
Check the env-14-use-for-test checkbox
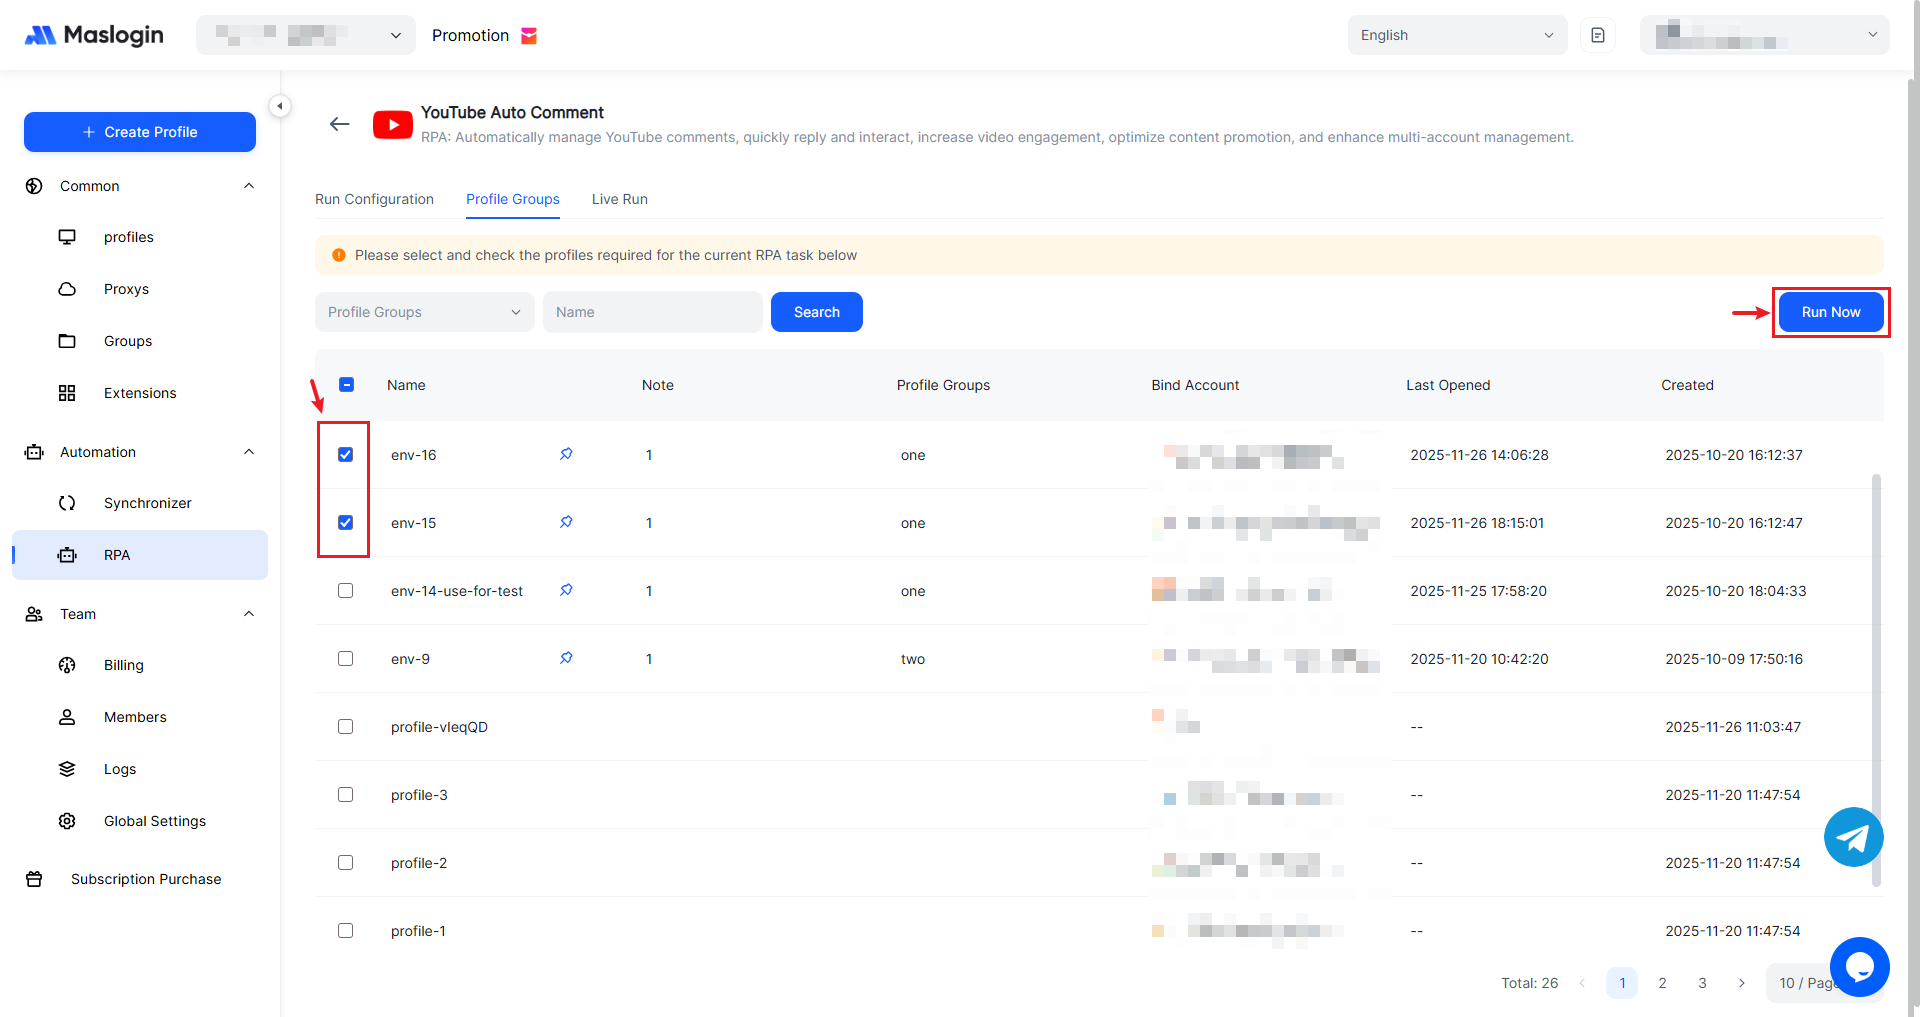pos(346,591)
